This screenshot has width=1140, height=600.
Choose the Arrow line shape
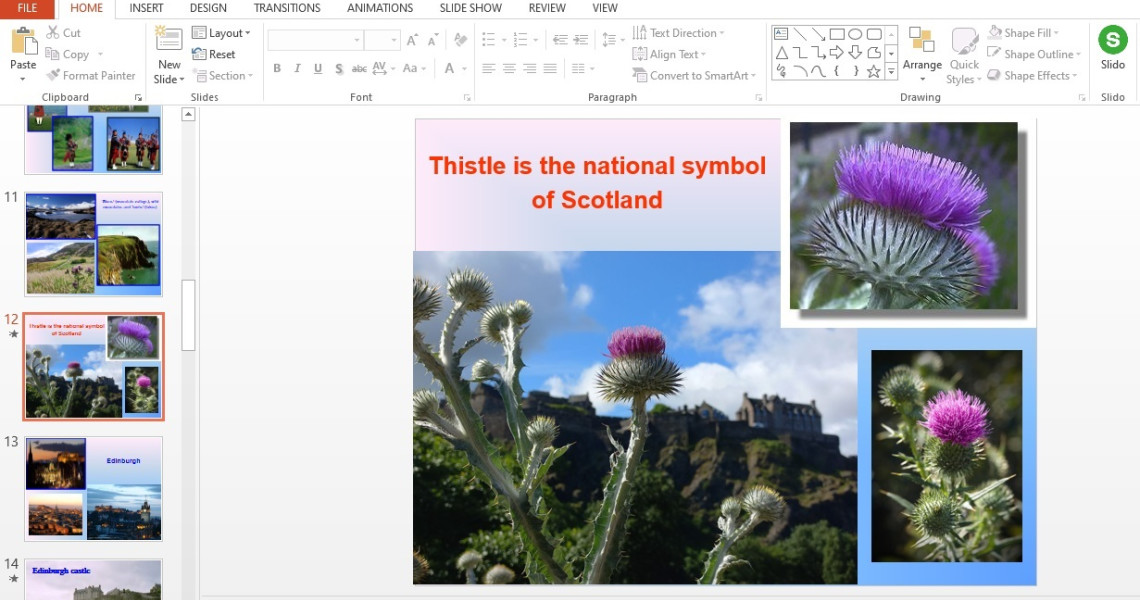818,33
